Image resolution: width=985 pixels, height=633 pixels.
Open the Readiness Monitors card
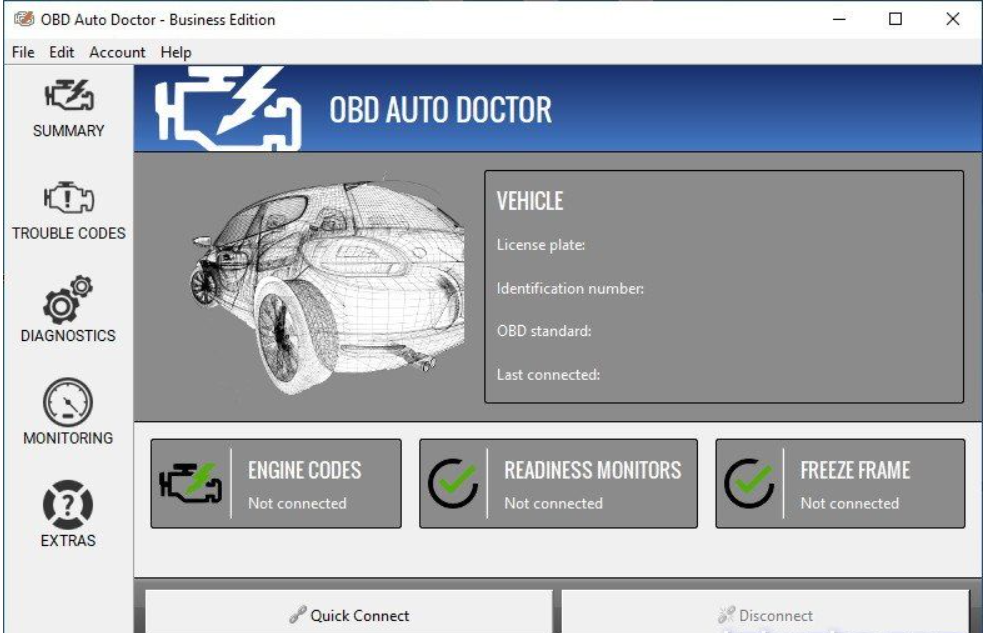coord(558,483)
